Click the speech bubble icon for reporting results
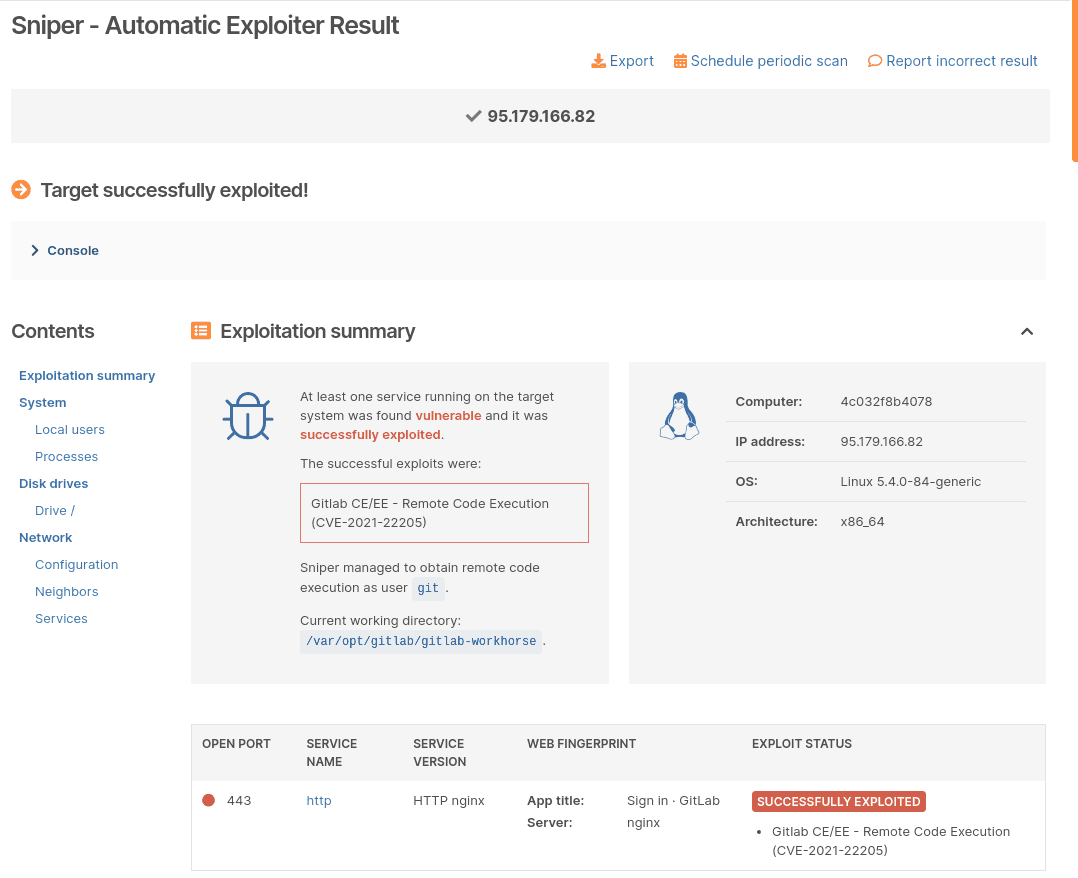Image resolution: width=1078 pixels, height=878 pixels. (876, 61)
